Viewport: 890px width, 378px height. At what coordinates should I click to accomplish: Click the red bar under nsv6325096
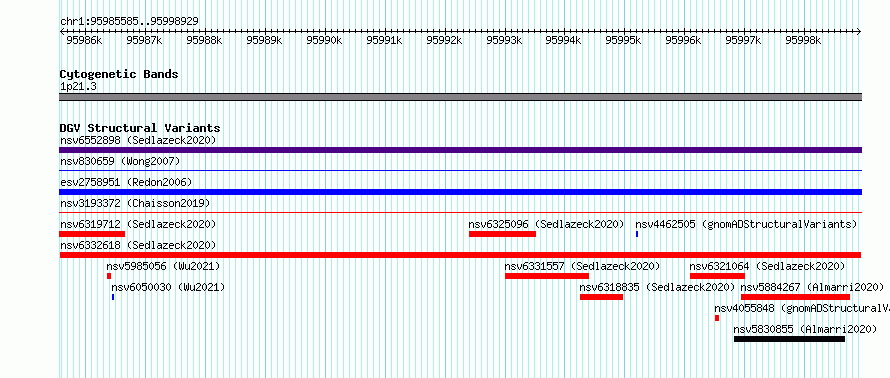(502, 234)
